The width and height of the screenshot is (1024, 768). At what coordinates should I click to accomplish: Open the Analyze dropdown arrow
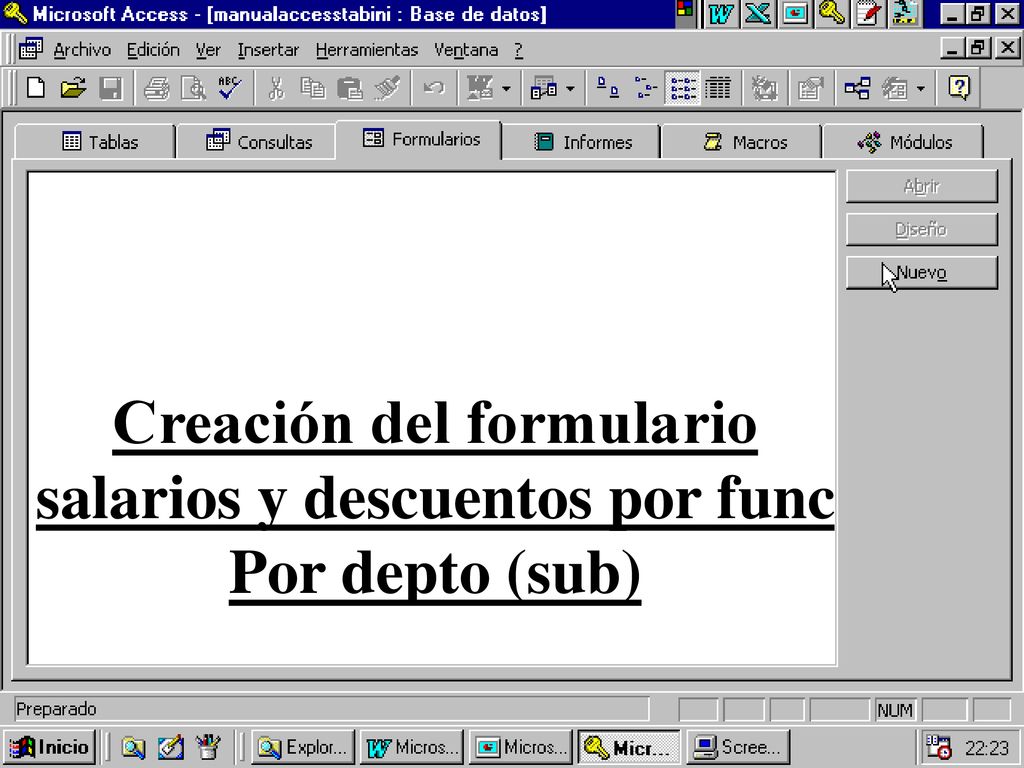pyautogui.click(x=570, y=88)
